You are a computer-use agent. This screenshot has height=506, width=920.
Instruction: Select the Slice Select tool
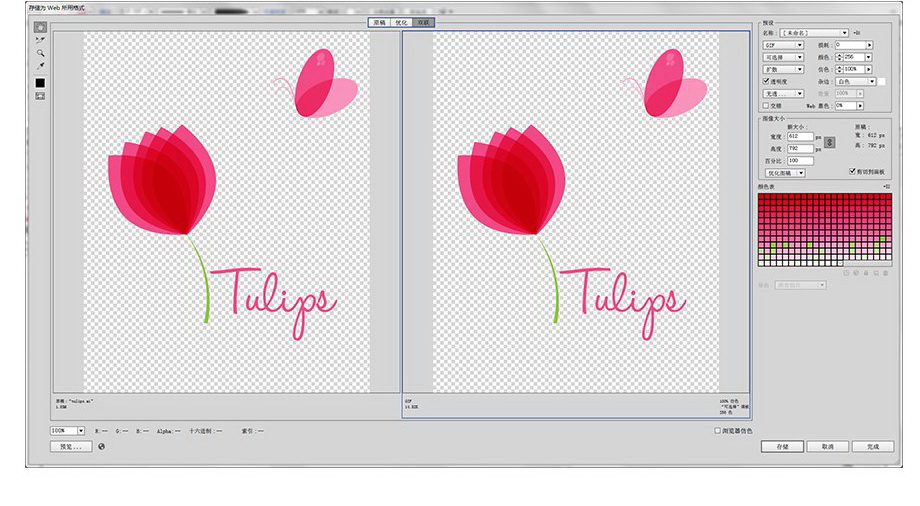(x=40, y=40)
